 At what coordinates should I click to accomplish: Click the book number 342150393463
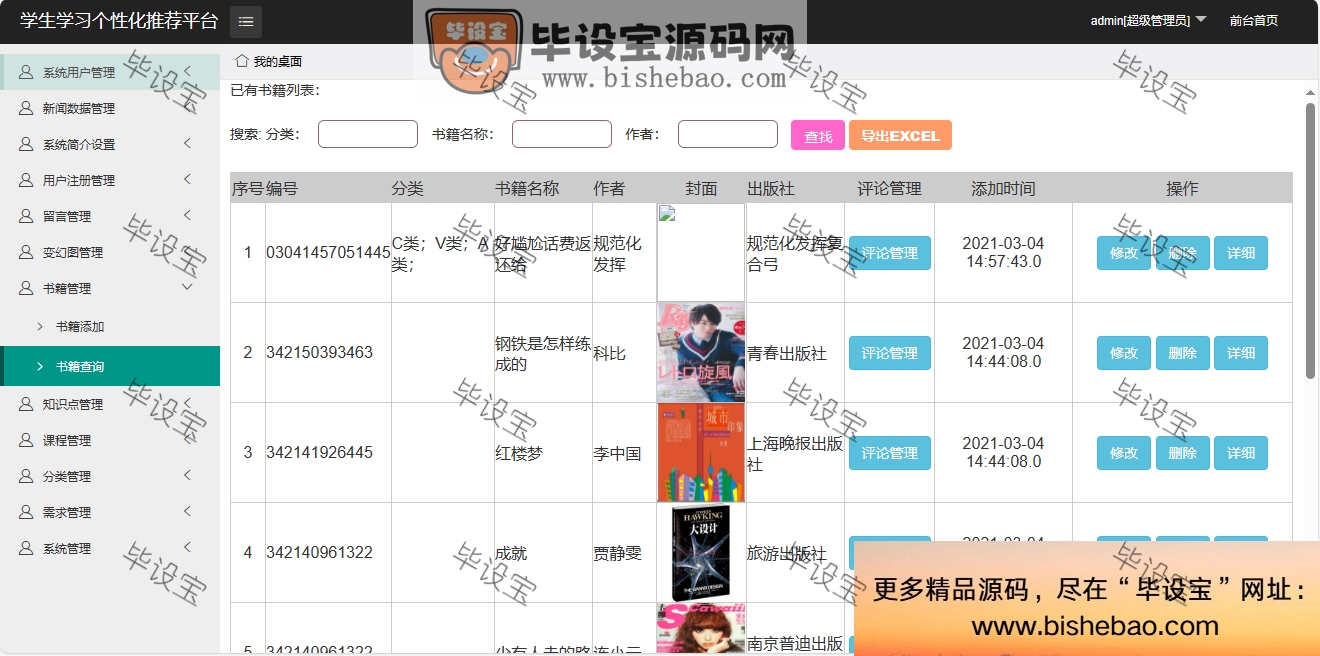(x=319, y=353)
